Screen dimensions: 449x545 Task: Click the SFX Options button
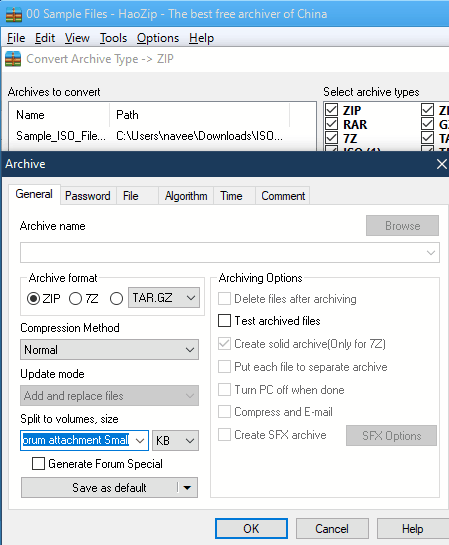click(391, 436)
